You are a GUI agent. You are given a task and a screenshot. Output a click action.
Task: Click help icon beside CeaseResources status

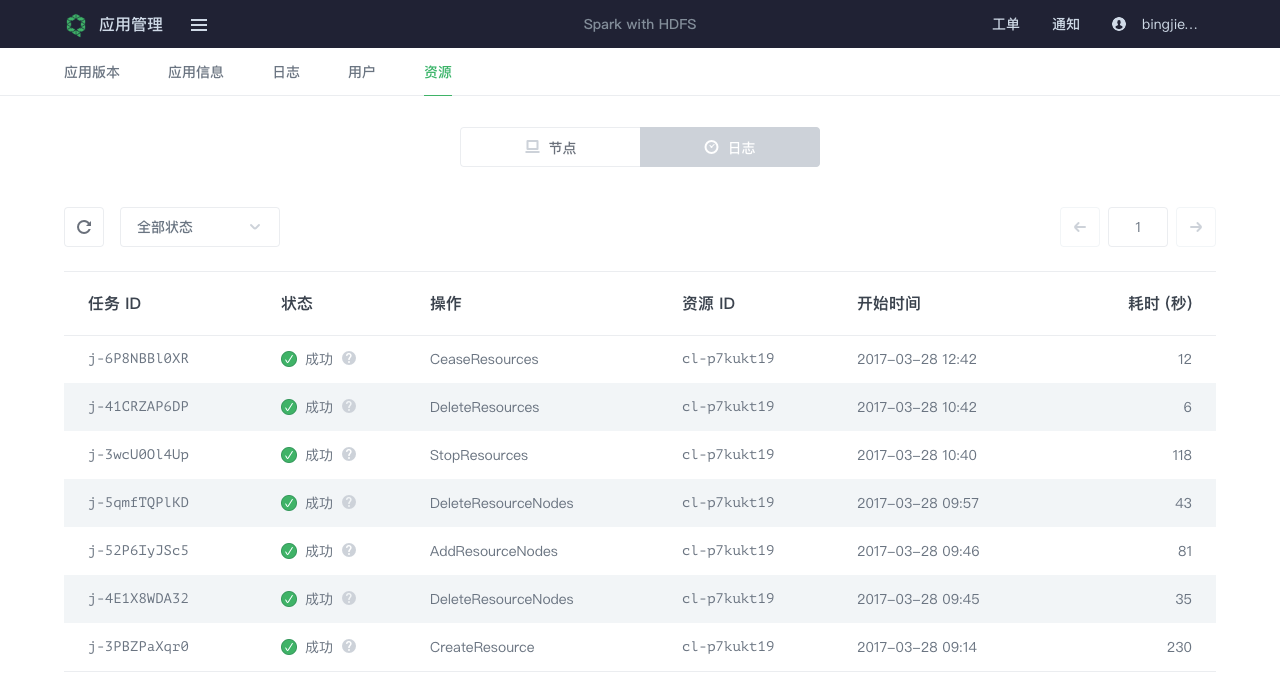coord(349,358)
